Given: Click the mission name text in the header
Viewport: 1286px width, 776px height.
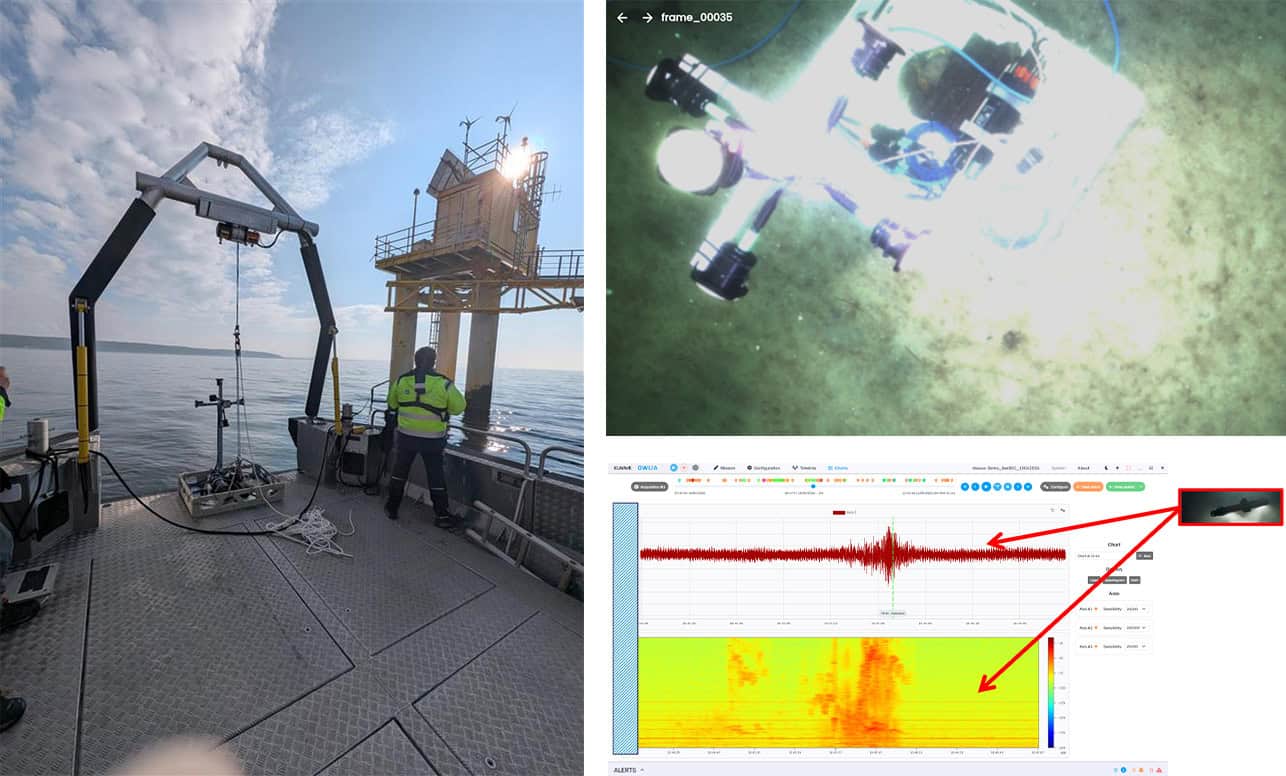Looking at the screenshot, I should click(x=1005, y=468).
